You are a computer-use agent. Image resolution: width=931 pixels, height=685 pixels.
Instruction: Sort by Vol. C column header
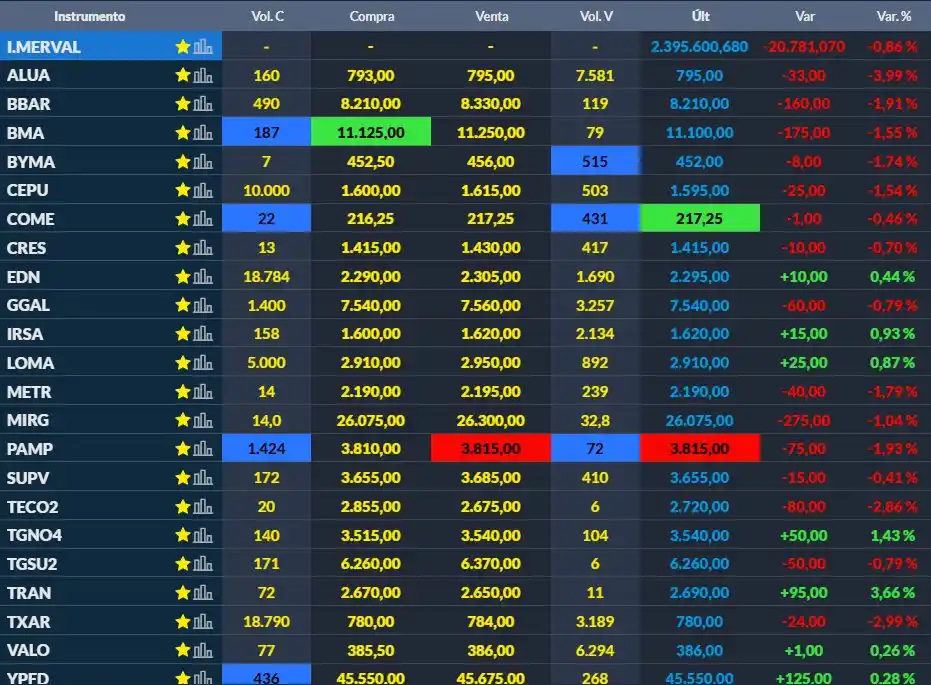[267, 16]
